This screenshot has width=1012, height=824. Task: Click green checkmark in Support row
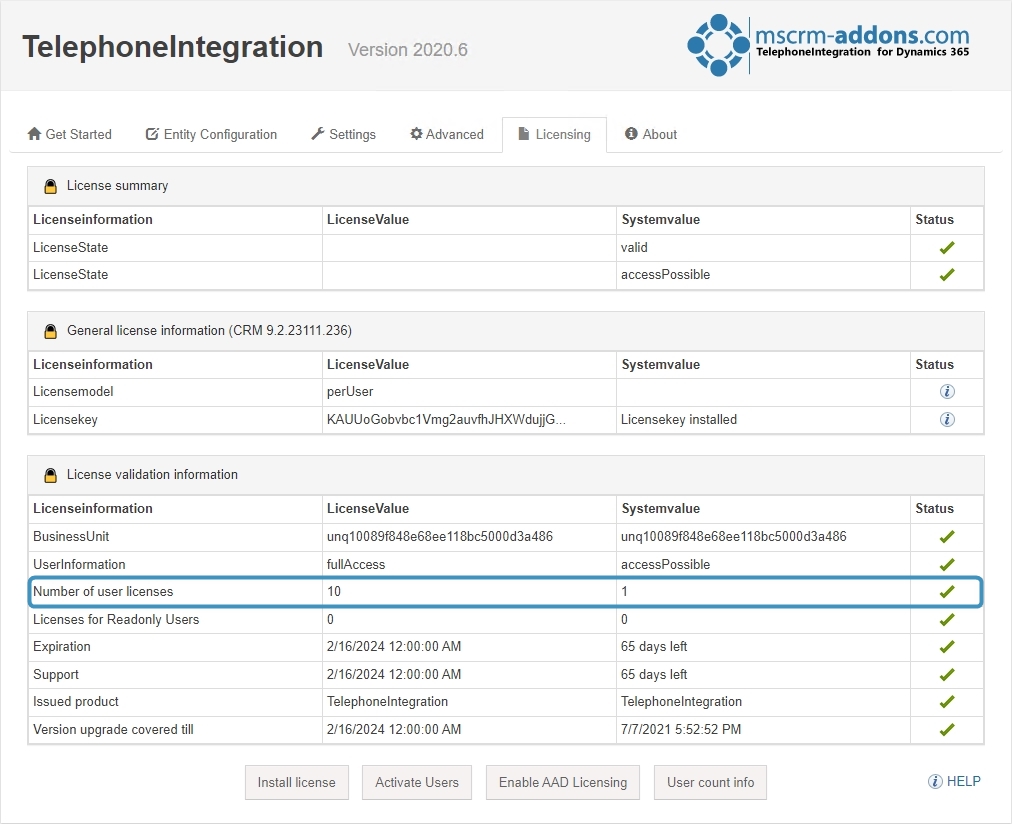point(947,674)
